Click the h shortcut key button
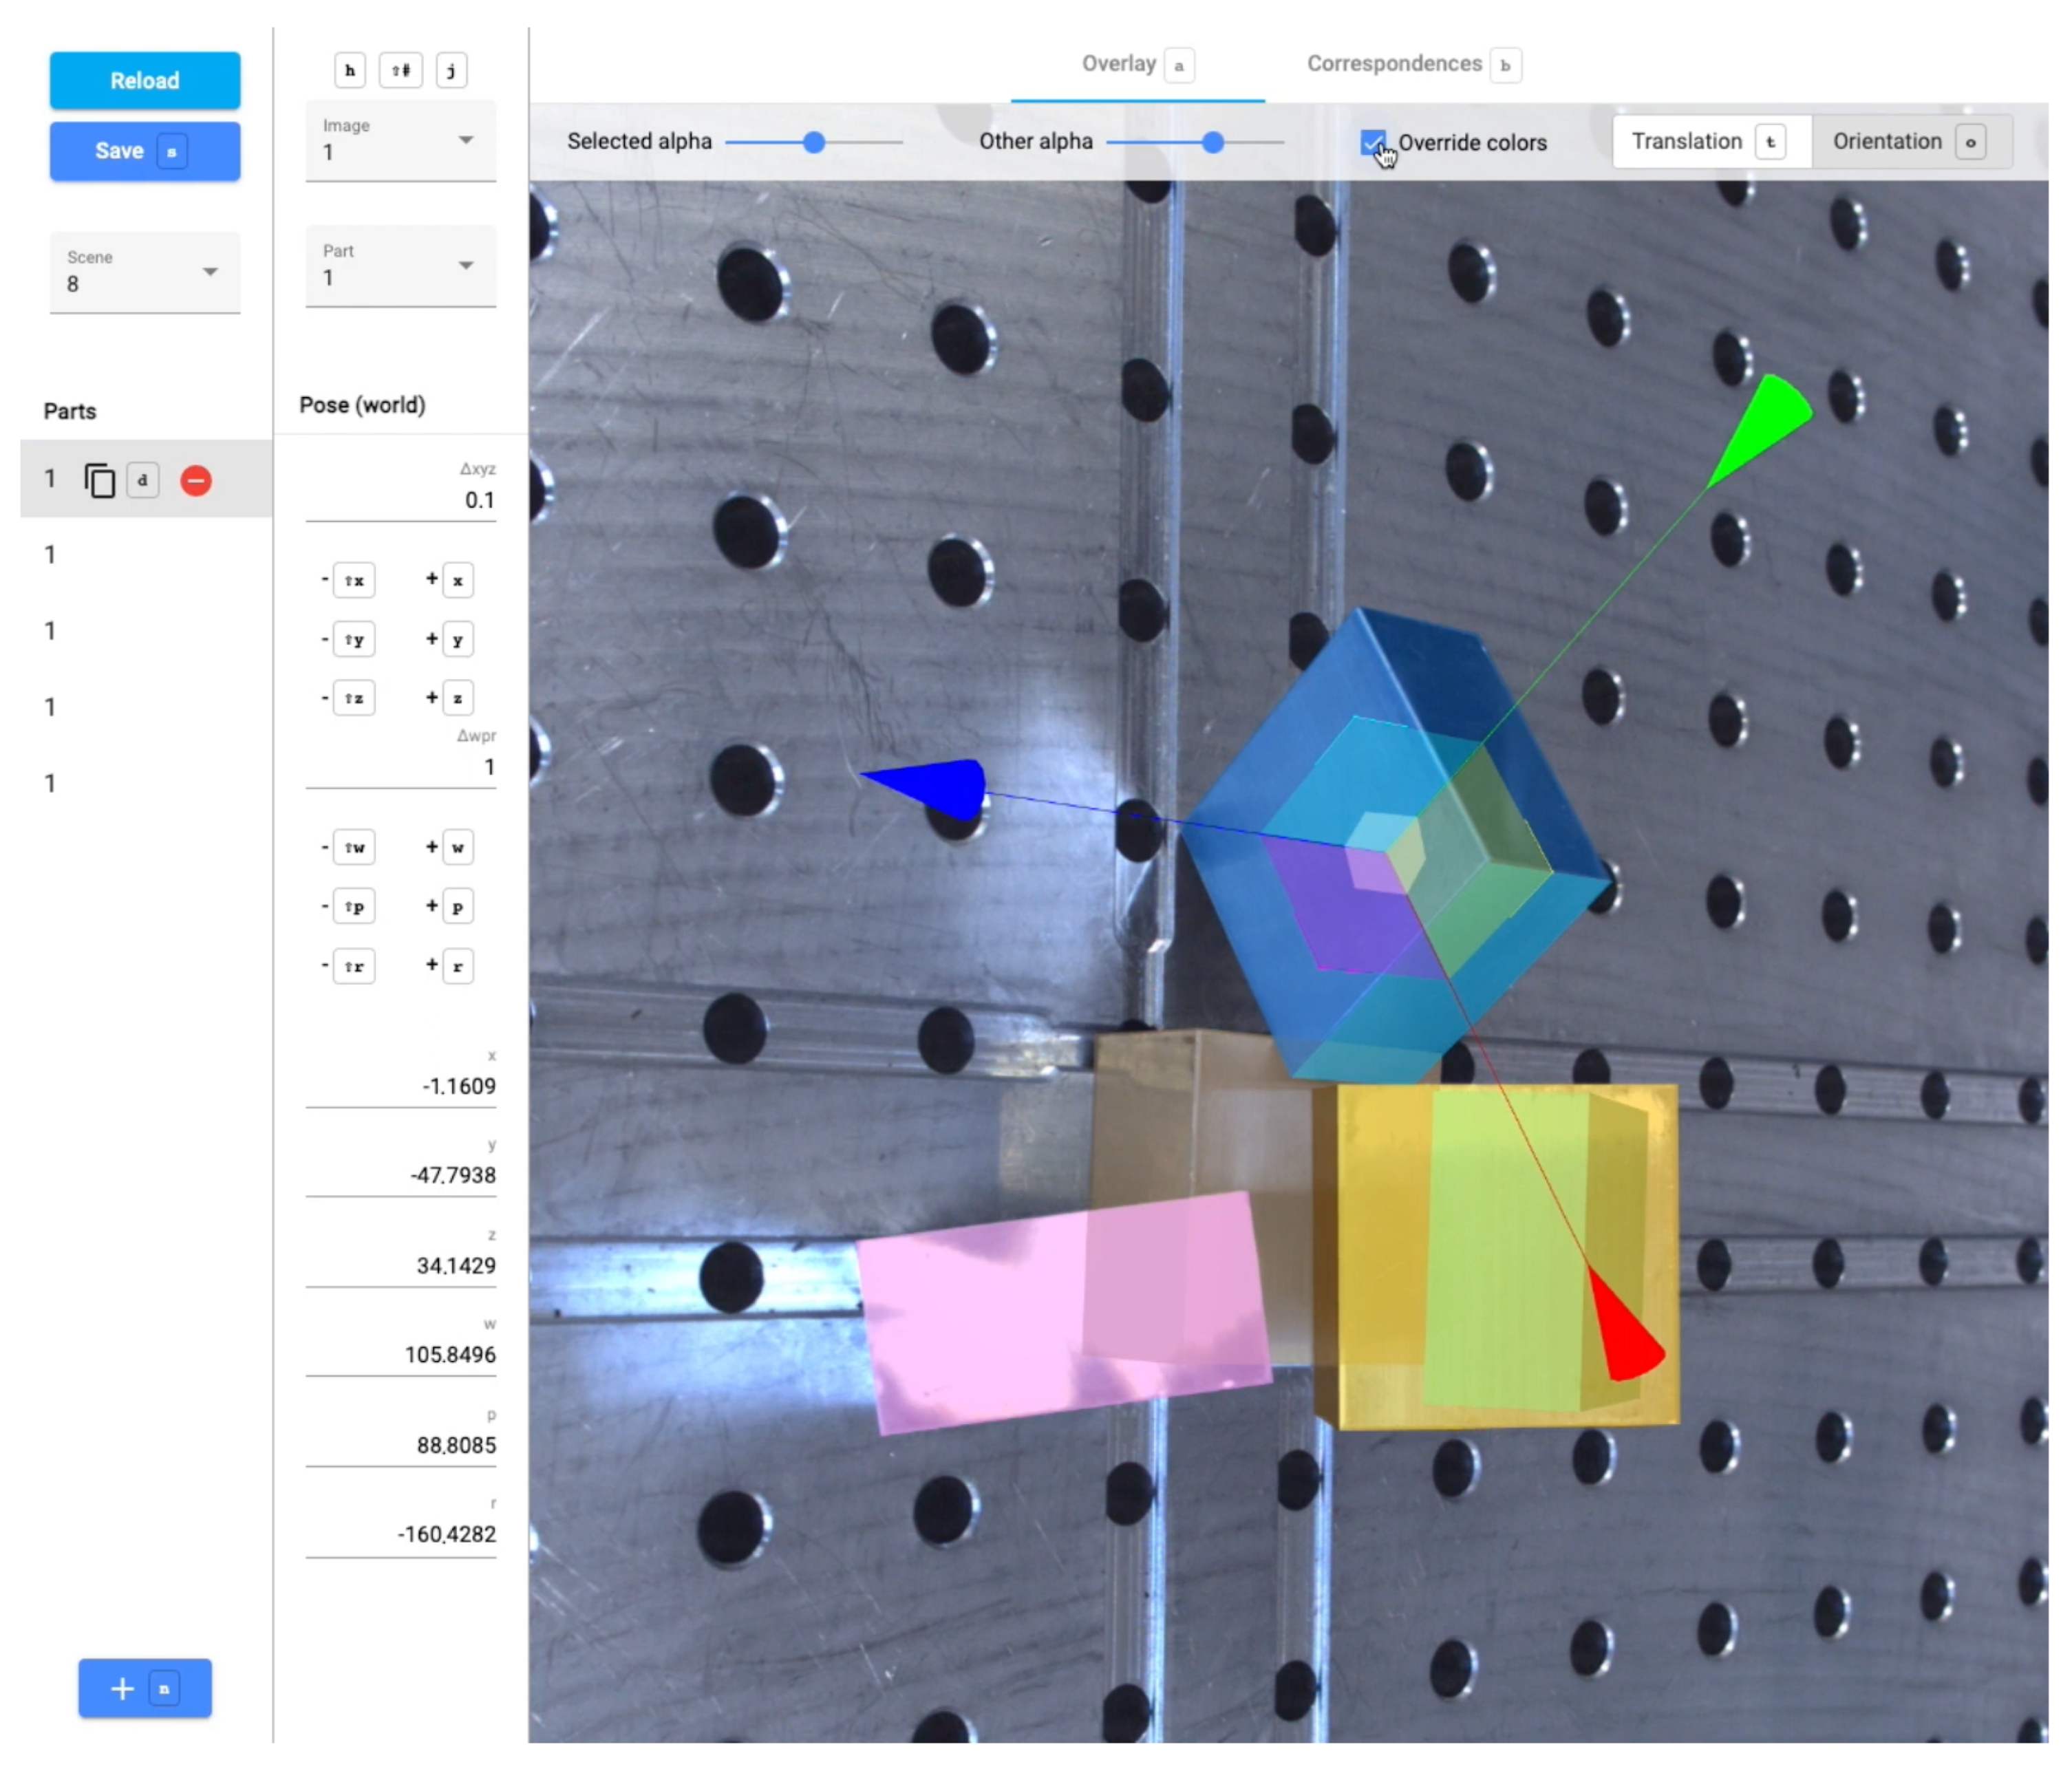This screenshot has height=1771, width=2072. click(x=349, y=70)
